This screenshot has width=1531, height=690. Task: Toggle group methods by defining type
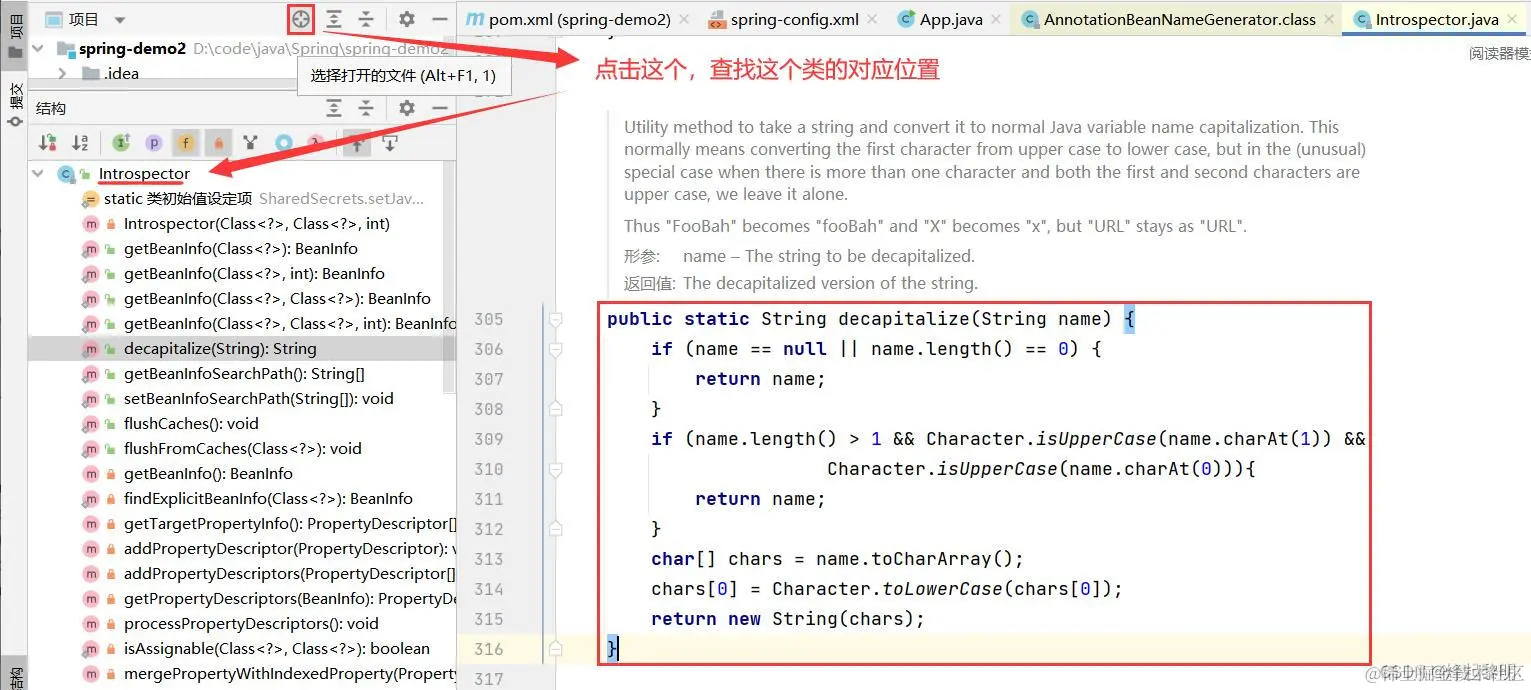click(x=250, y=143)
